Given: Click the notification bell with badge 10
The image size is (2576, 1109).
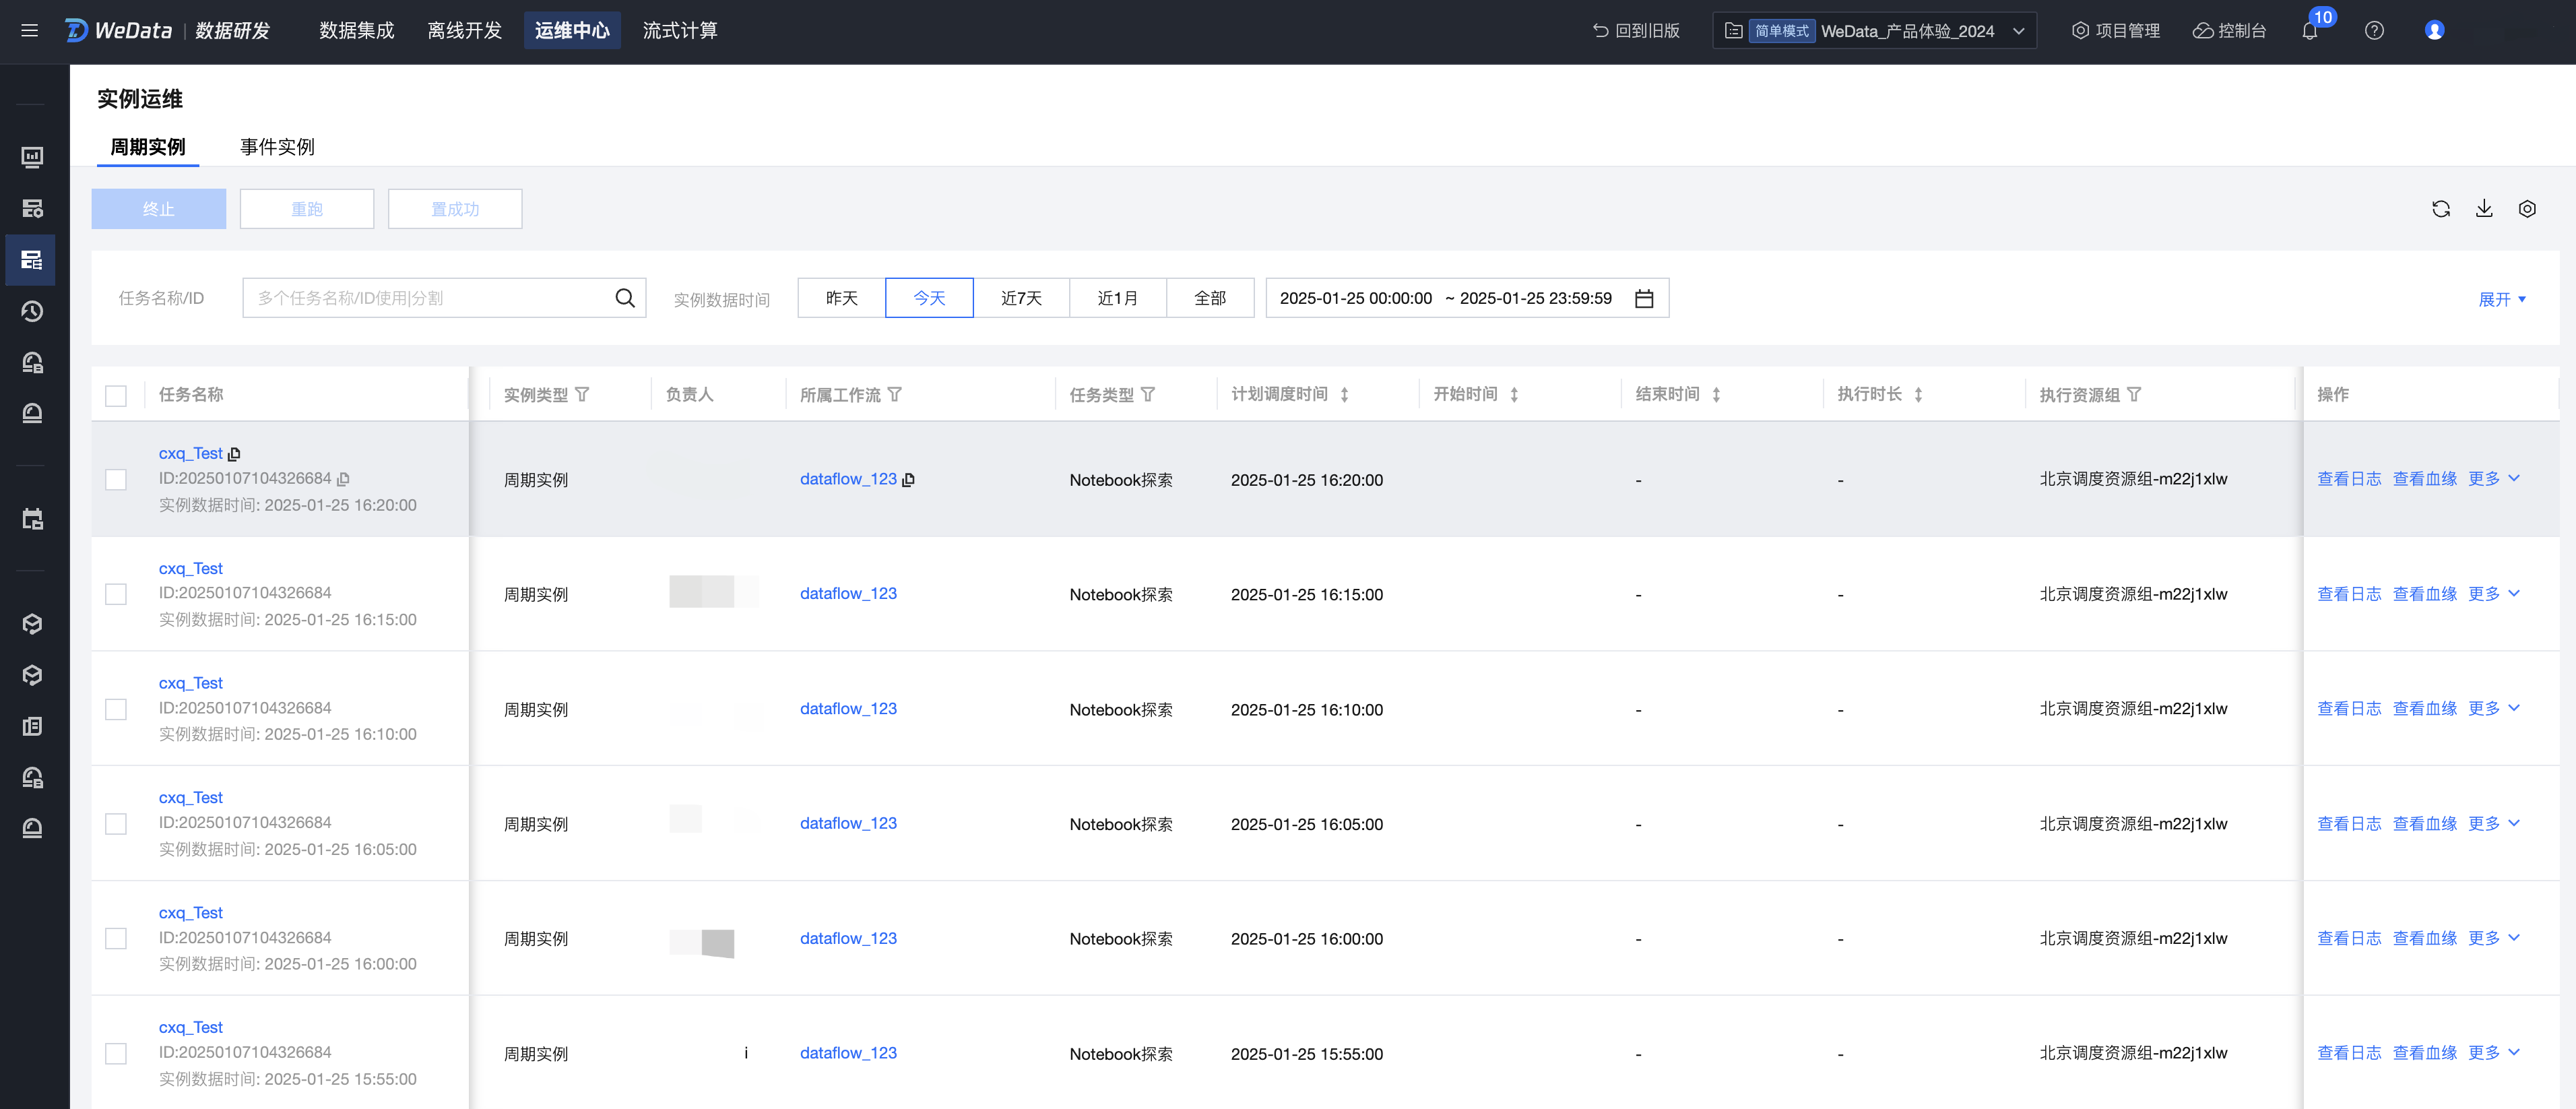Looking at the screenshot, I should click(x=2309, y=31).
